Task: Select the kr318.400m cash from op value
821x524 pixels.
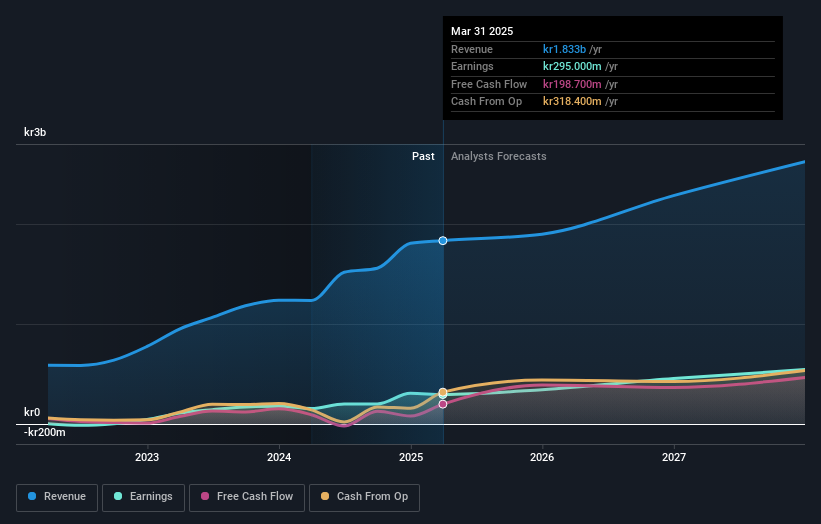Action: (572, 102)
